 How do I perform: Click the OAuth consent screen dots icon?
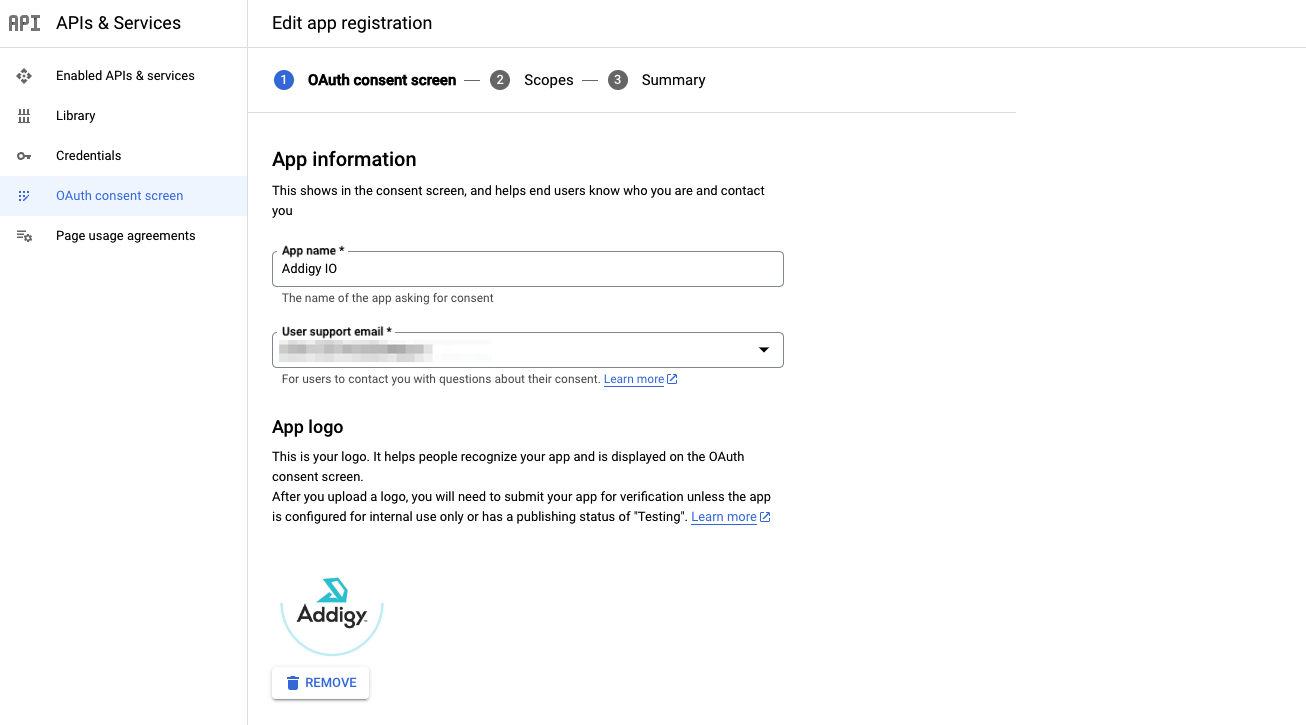point(24,196)
